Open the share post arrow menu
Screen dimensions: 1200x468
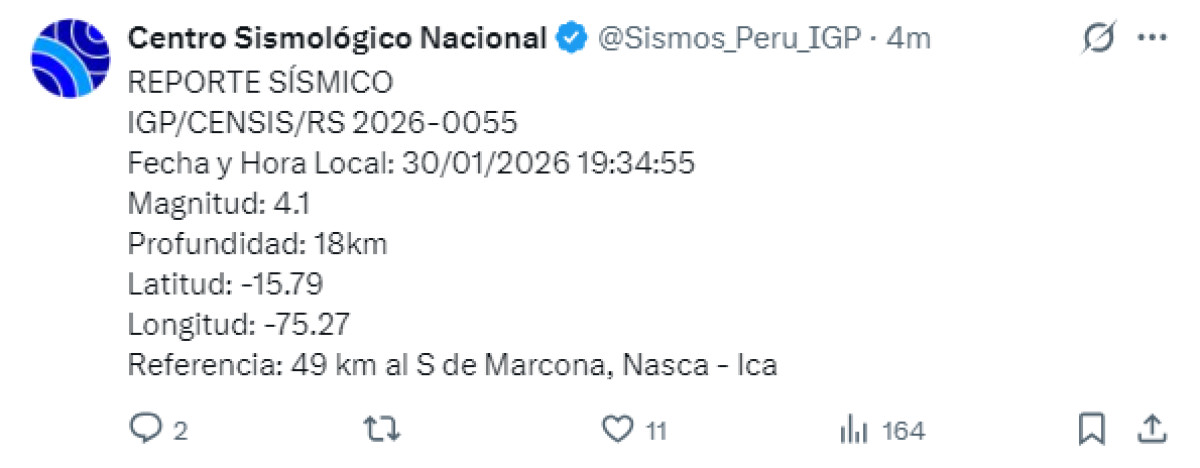pos(1152,430)
